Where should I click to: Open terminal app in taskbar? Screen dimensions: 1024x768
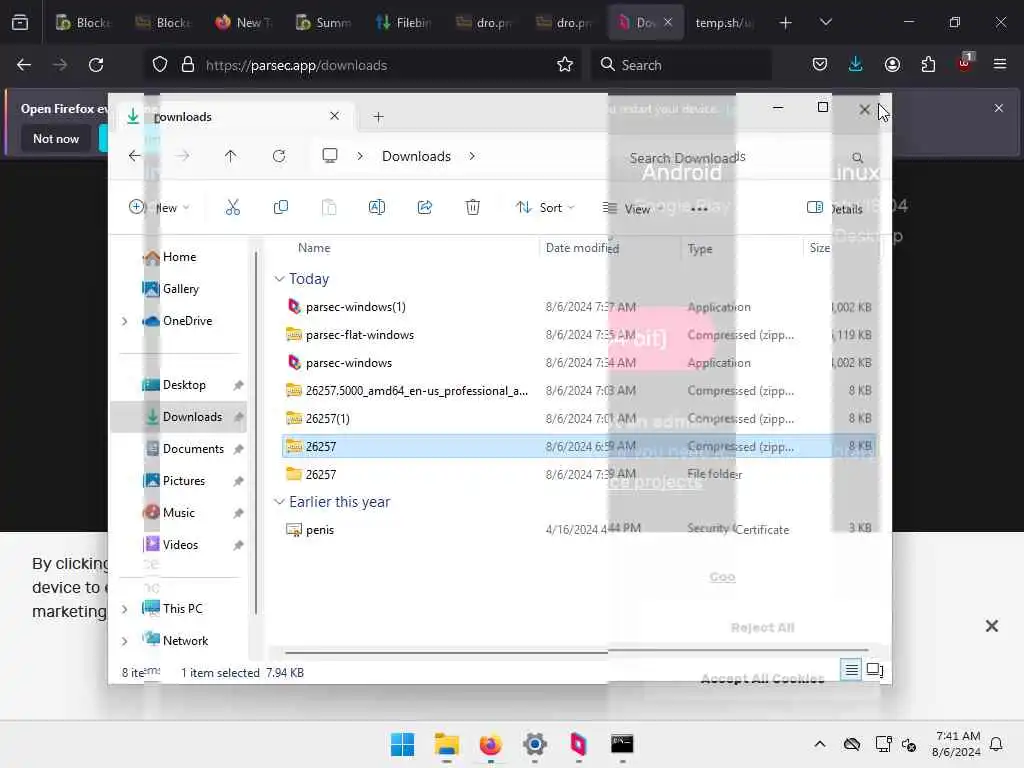(622, 744)
